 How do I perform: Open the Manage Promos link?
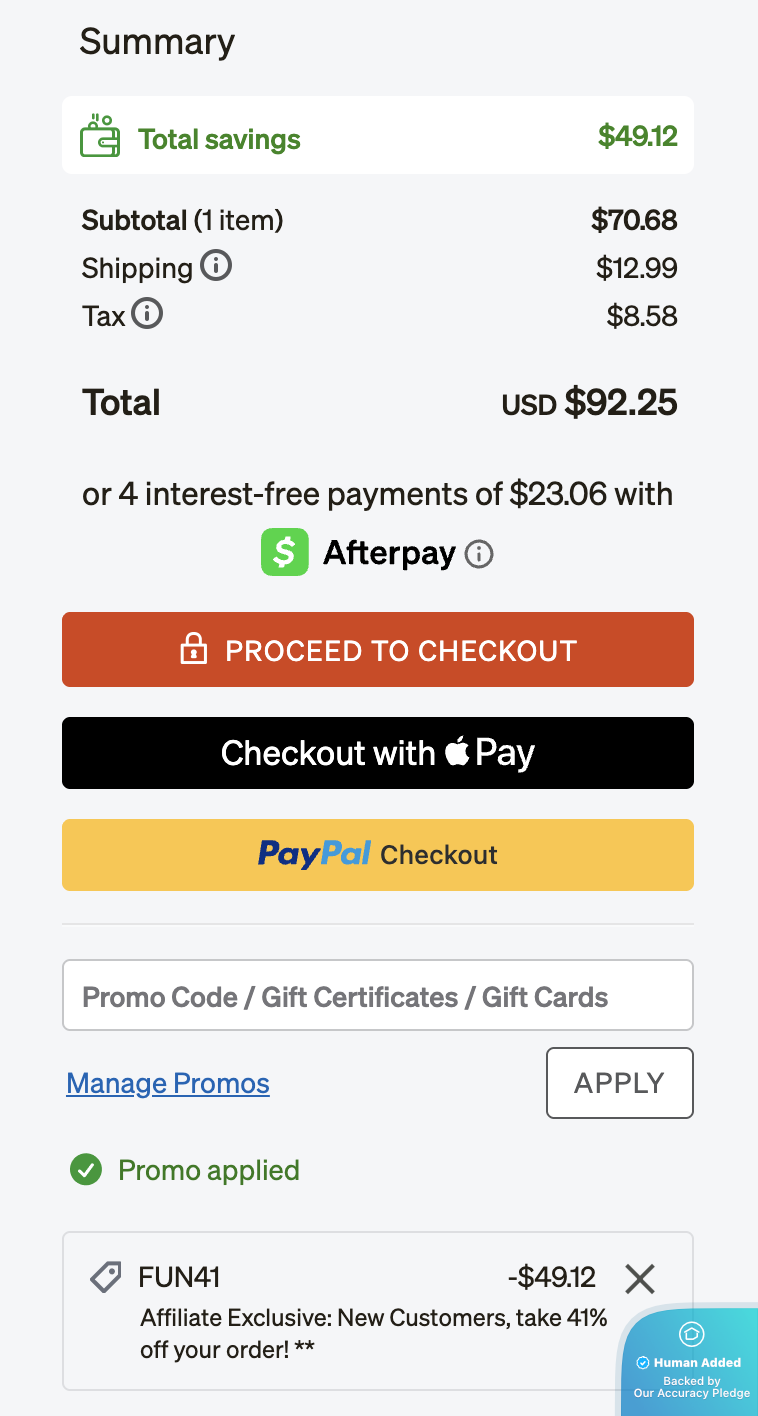coord(167,1083)
